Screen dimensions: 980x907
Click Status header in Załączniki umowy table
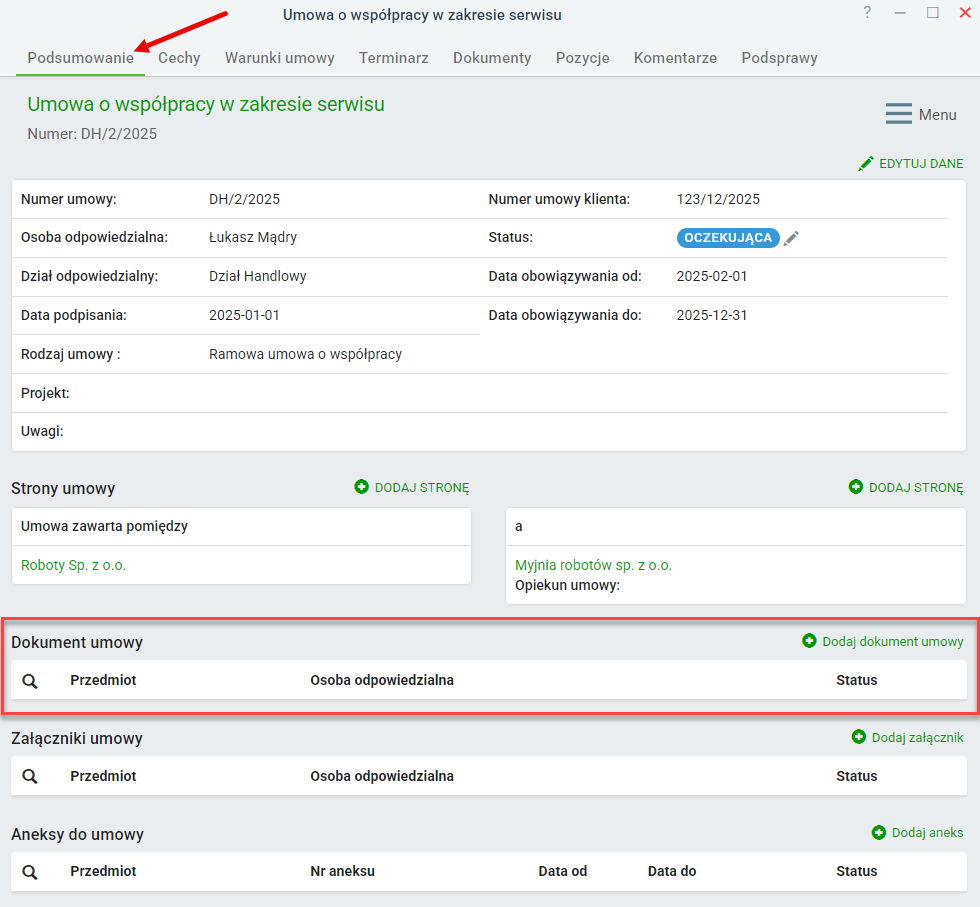[857, 776]
